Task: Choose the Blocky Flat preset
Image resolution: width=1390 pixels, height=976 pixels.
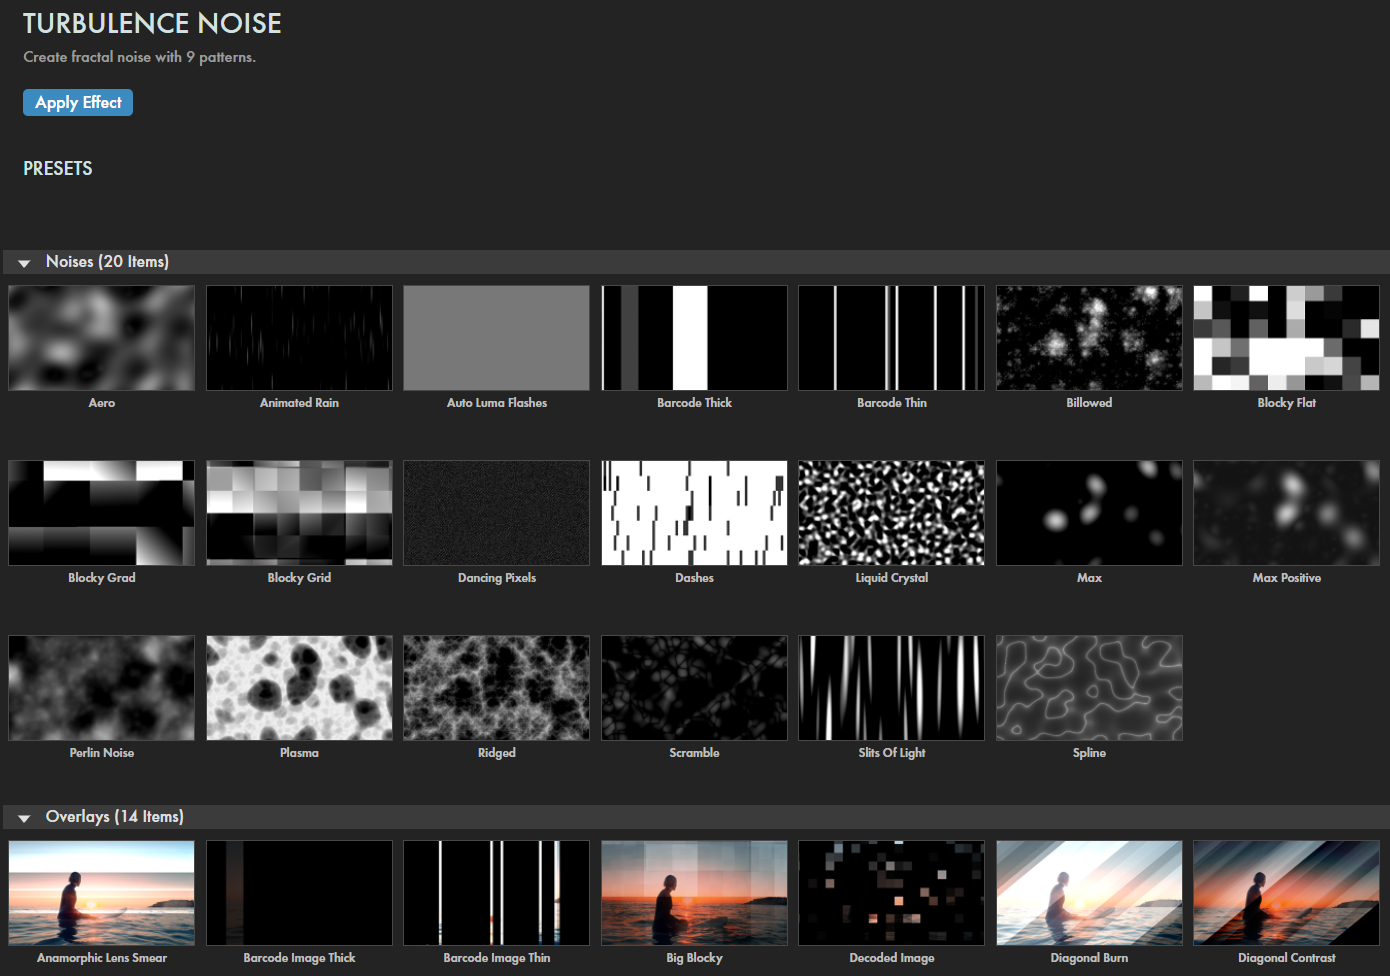Action: (x=1286, y=338)
